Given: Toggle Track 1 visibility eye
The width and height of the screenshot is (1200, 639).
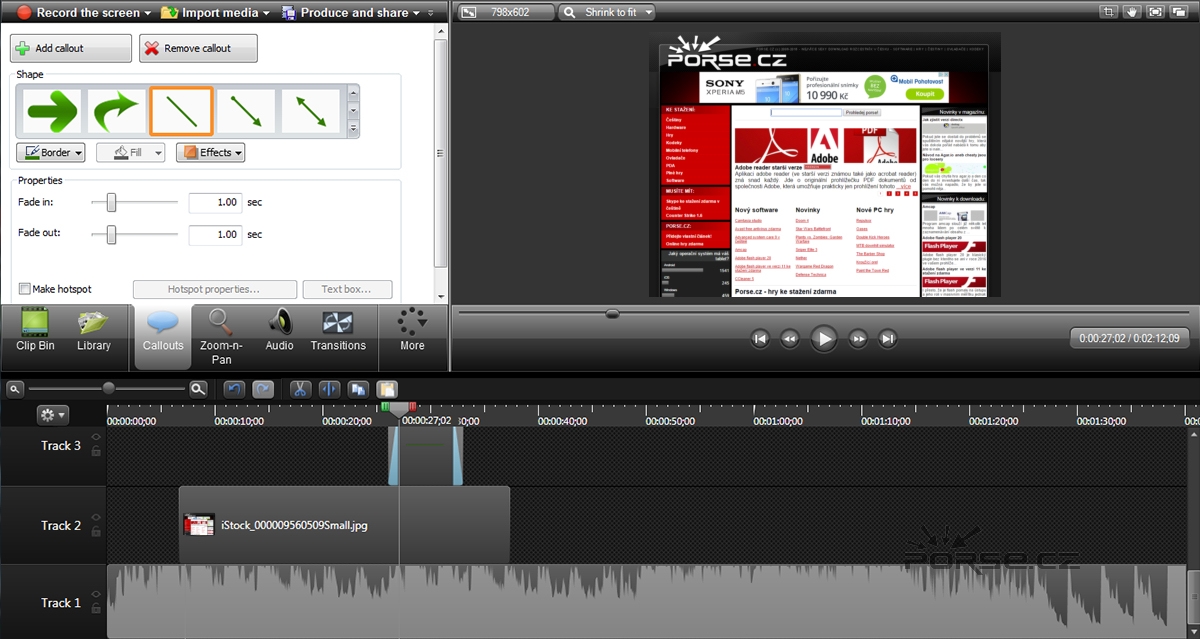Looking at the screenshot, I should (x=96, y=594).
